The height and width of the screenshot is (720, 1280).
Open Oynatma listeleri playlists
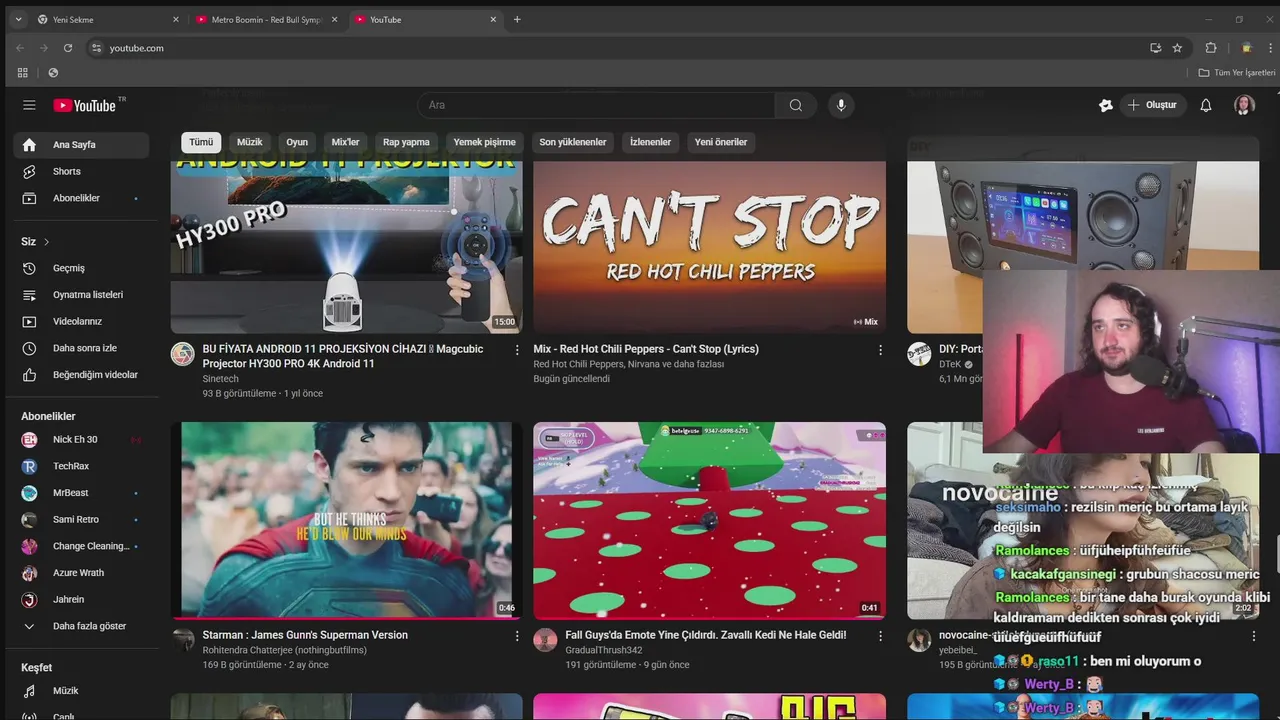[x=81, y=295]
